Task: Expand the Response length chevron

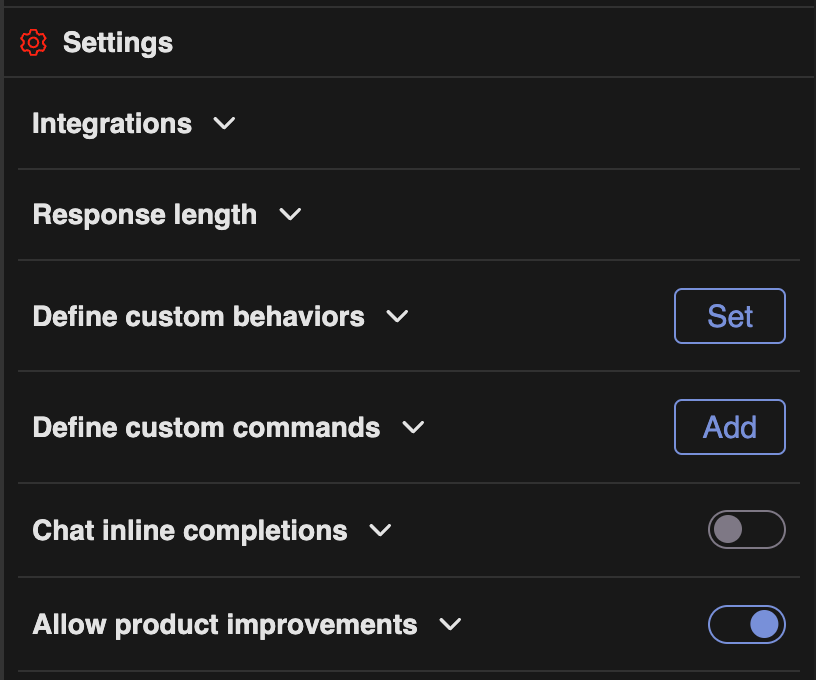Action: [290, 215]
